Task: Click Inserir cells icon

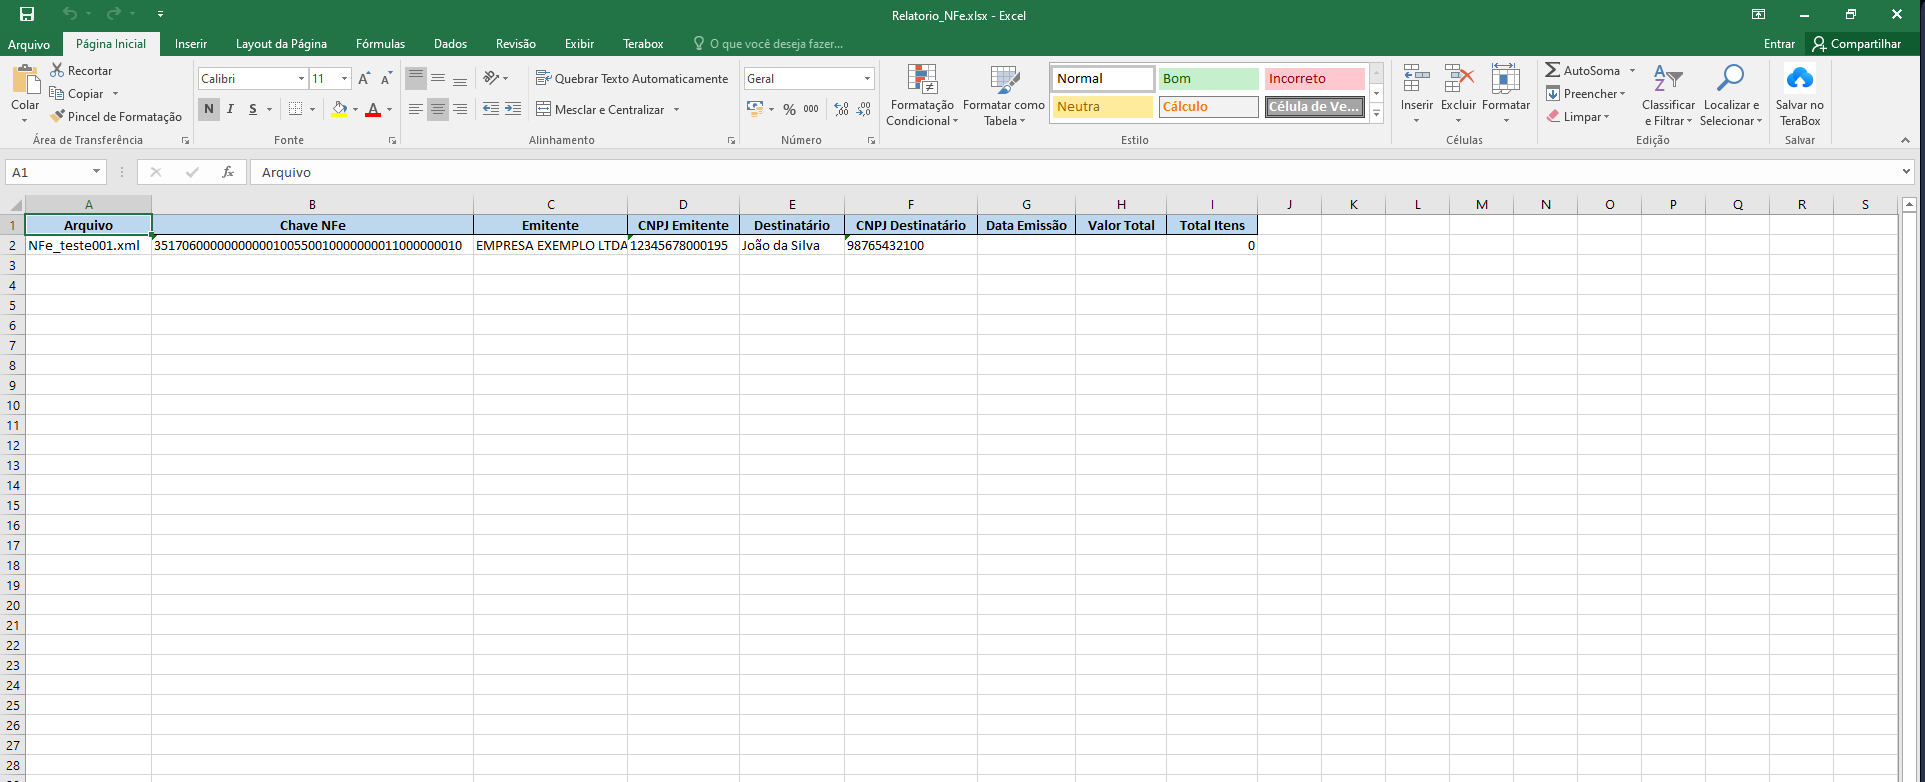Action: pyautogui.click(x=1416, y=78)
